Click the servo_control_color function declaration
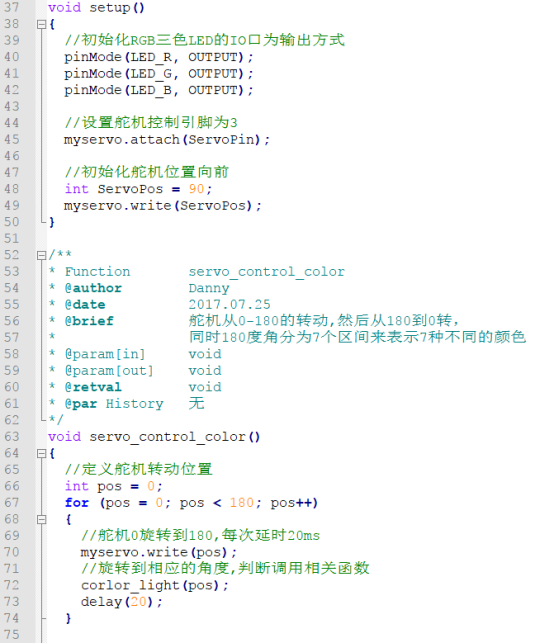This screenshot has width=554, height=643. tap(154, 437)
